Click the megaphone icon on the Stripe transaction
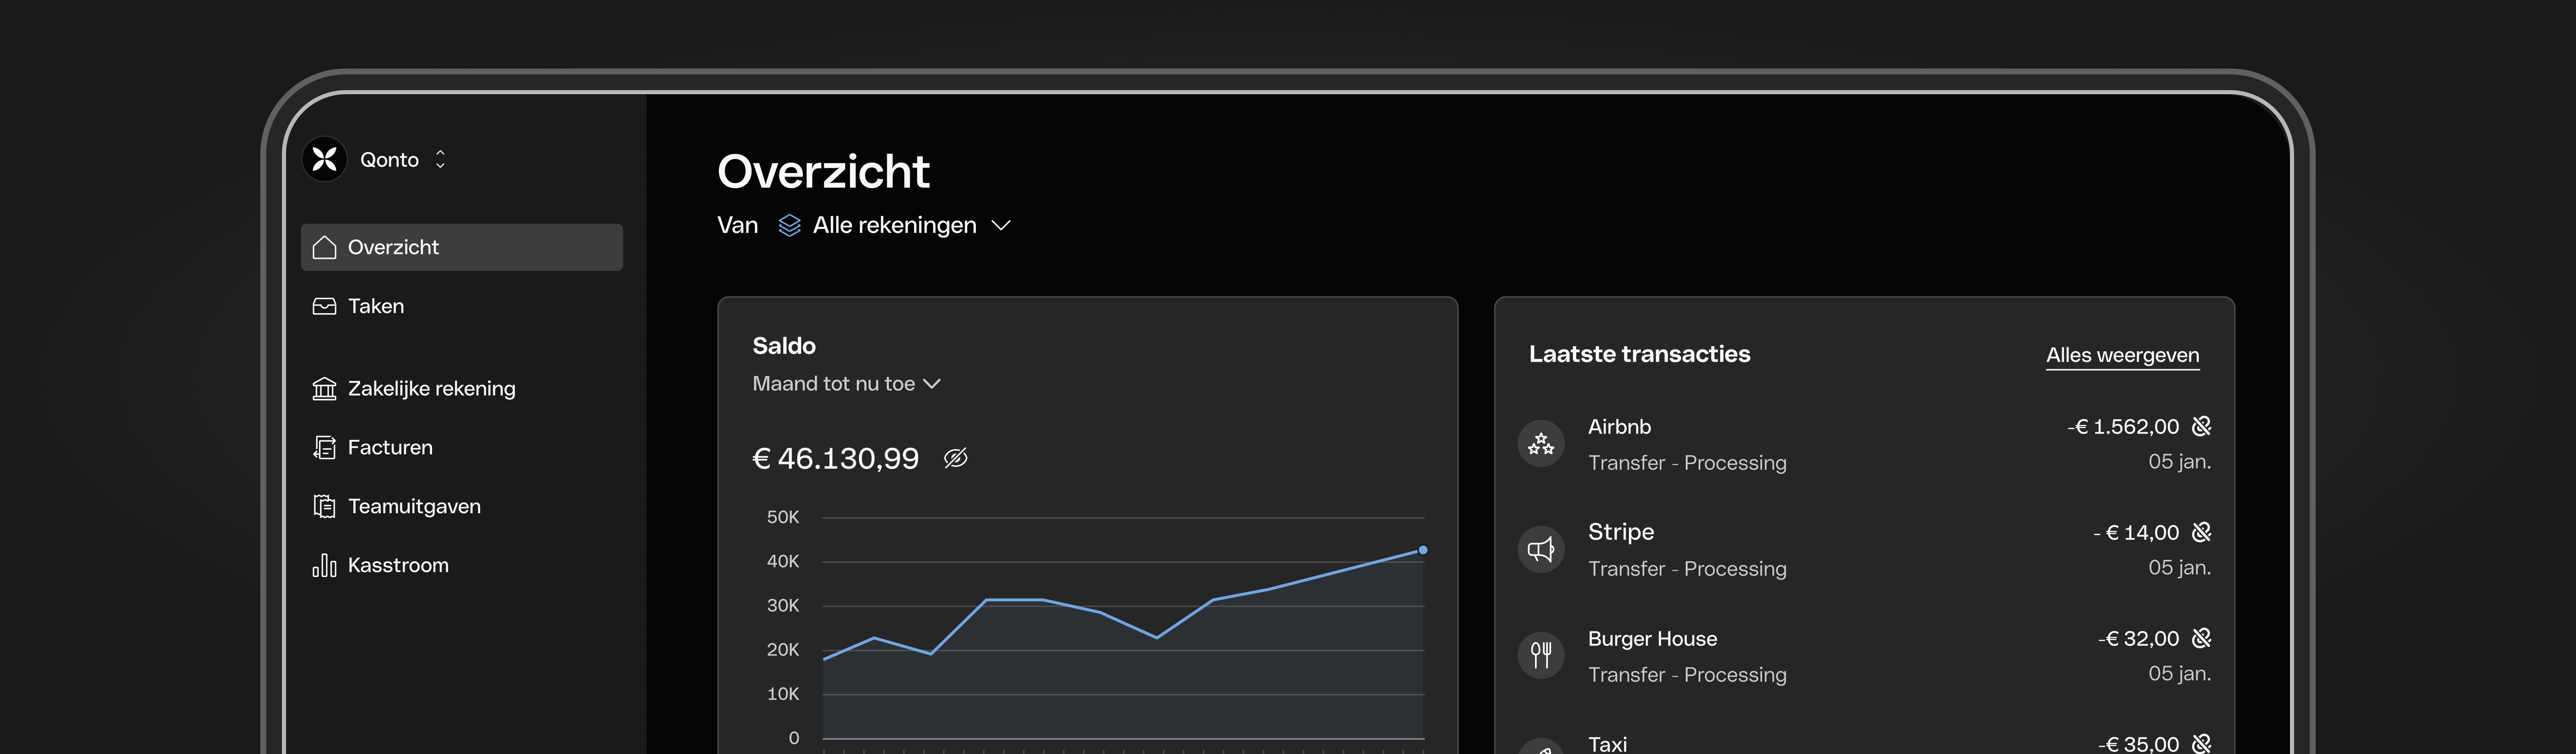Screen dimensions: 2576x754 pyautogui.click(x=1540, y=549)
